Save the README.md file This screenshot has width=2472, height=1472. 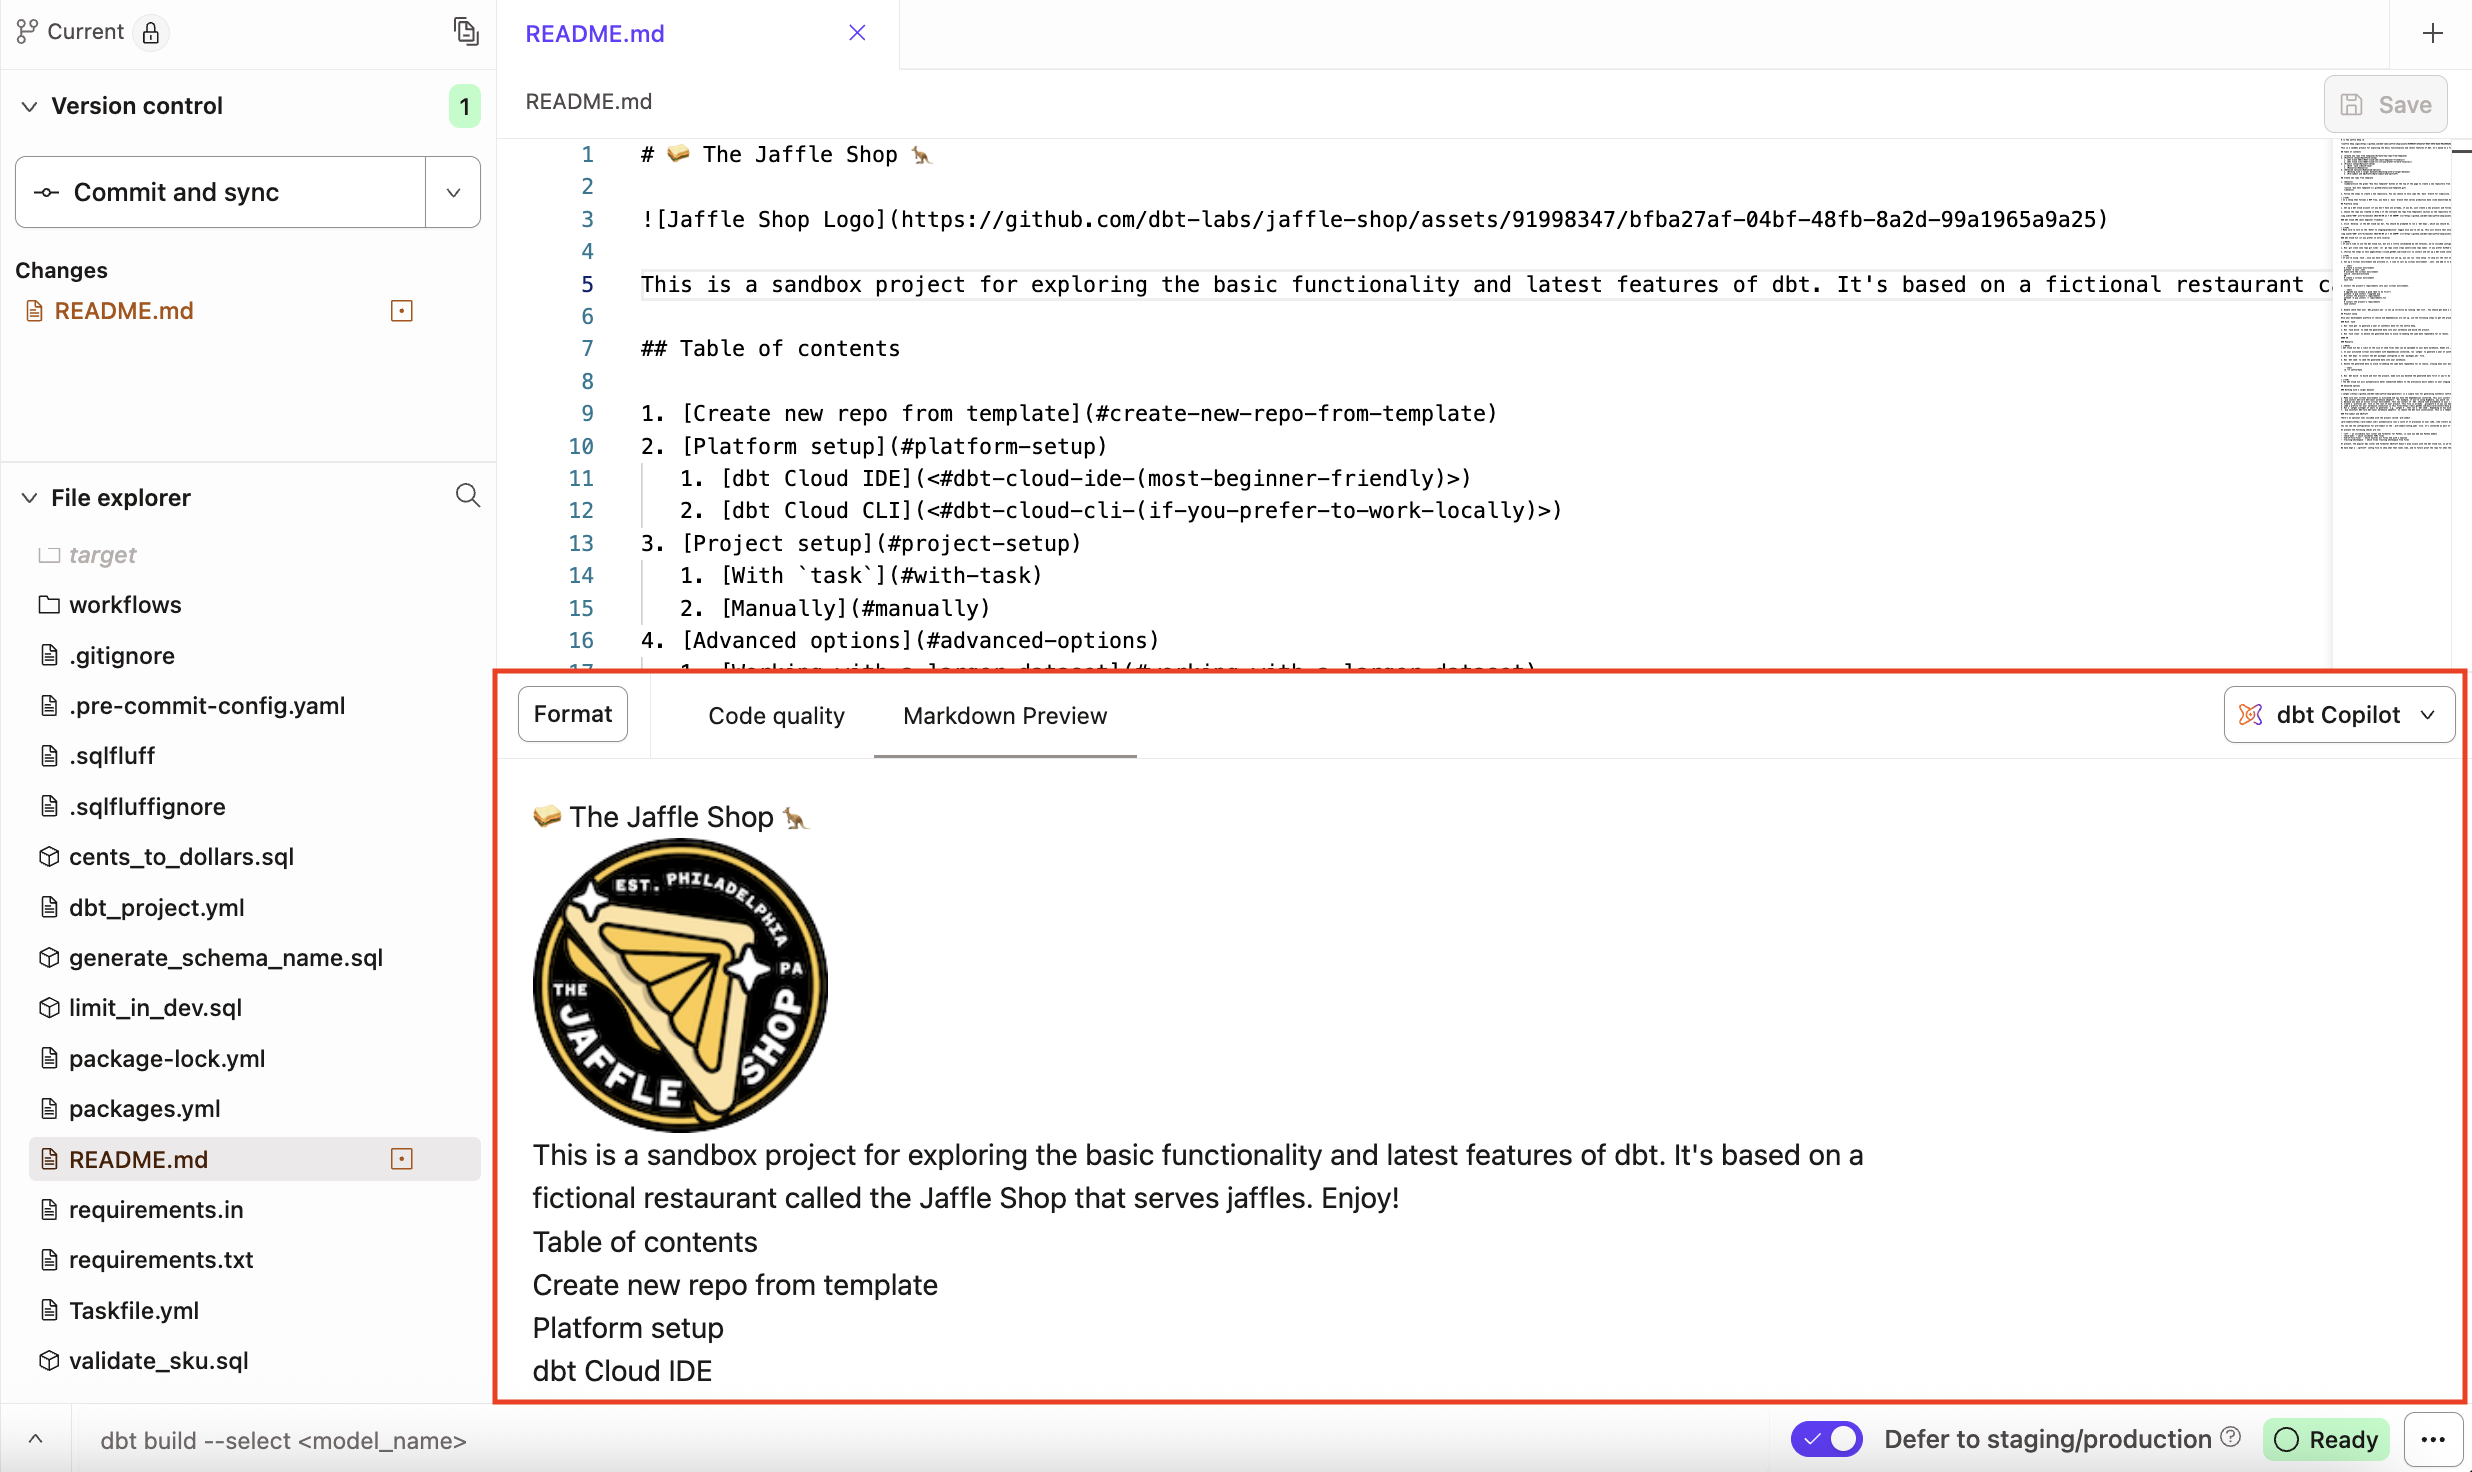click(2385, 103)
